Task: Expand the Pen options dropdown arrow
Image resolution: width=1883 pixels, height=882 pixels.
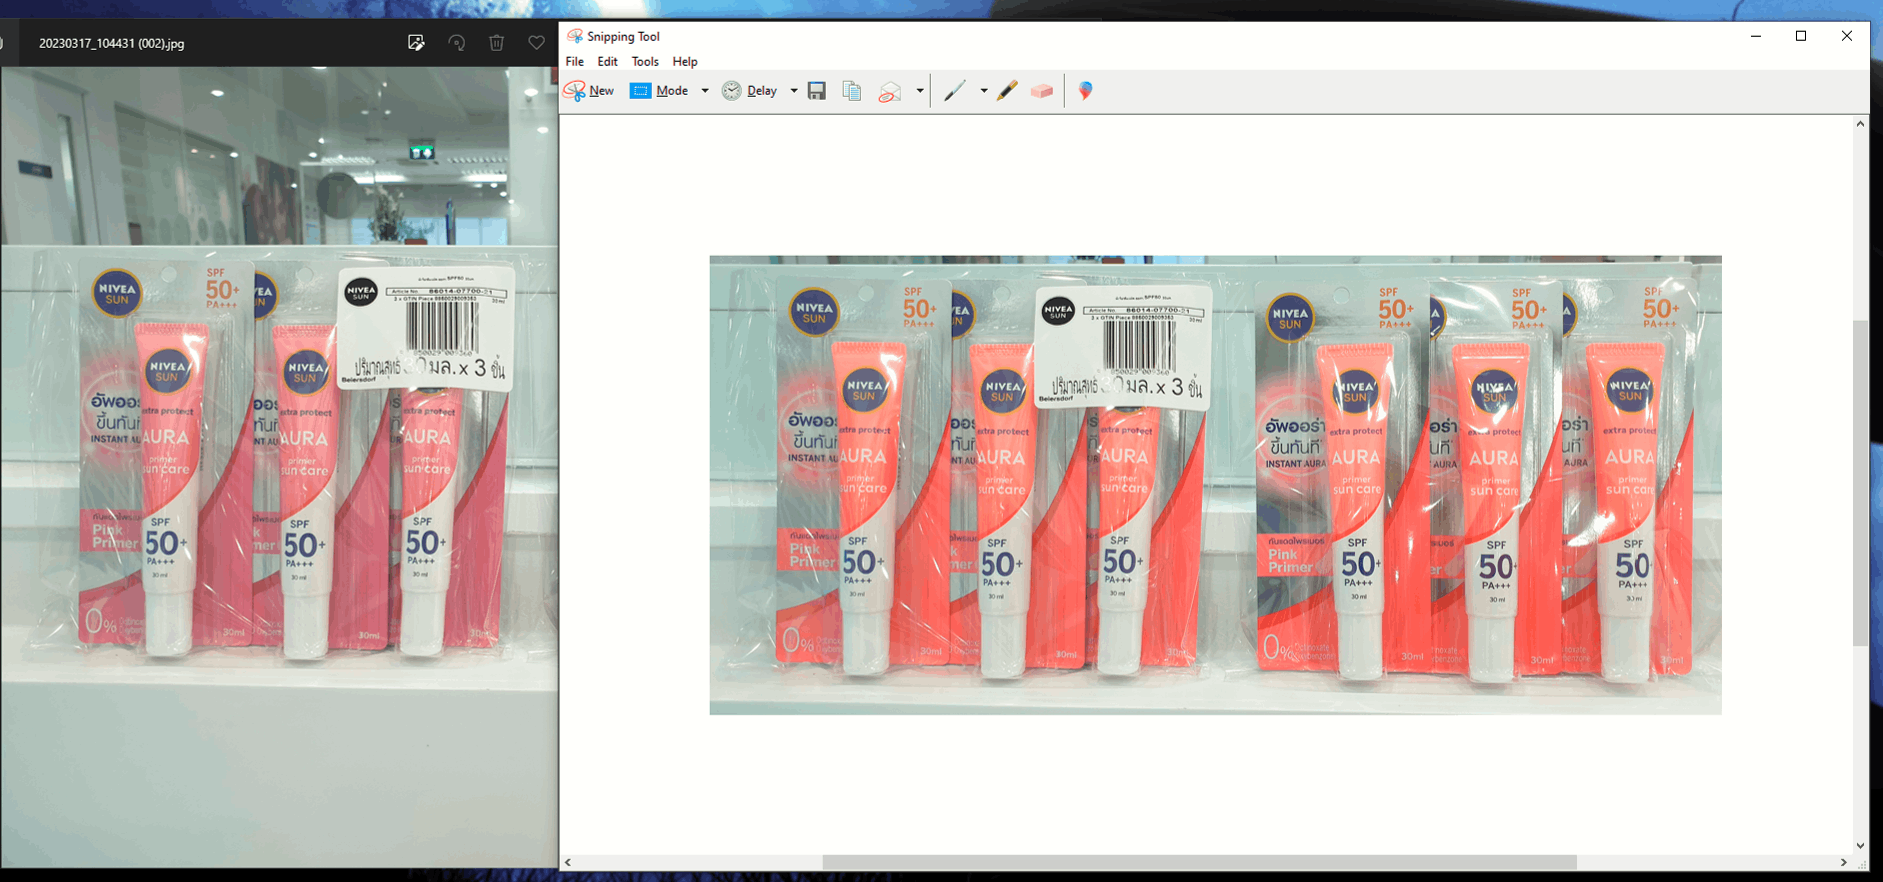Action: click(x=984, y=91)
